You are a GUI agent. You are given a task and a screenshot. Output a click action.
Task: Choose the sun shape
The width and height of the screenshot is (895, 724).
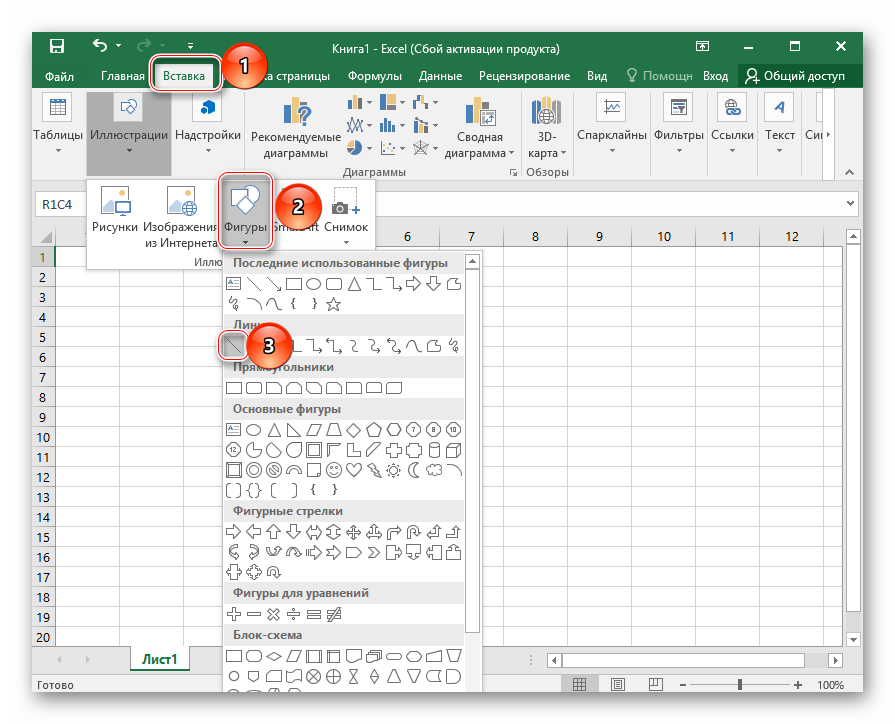point(394,470)
